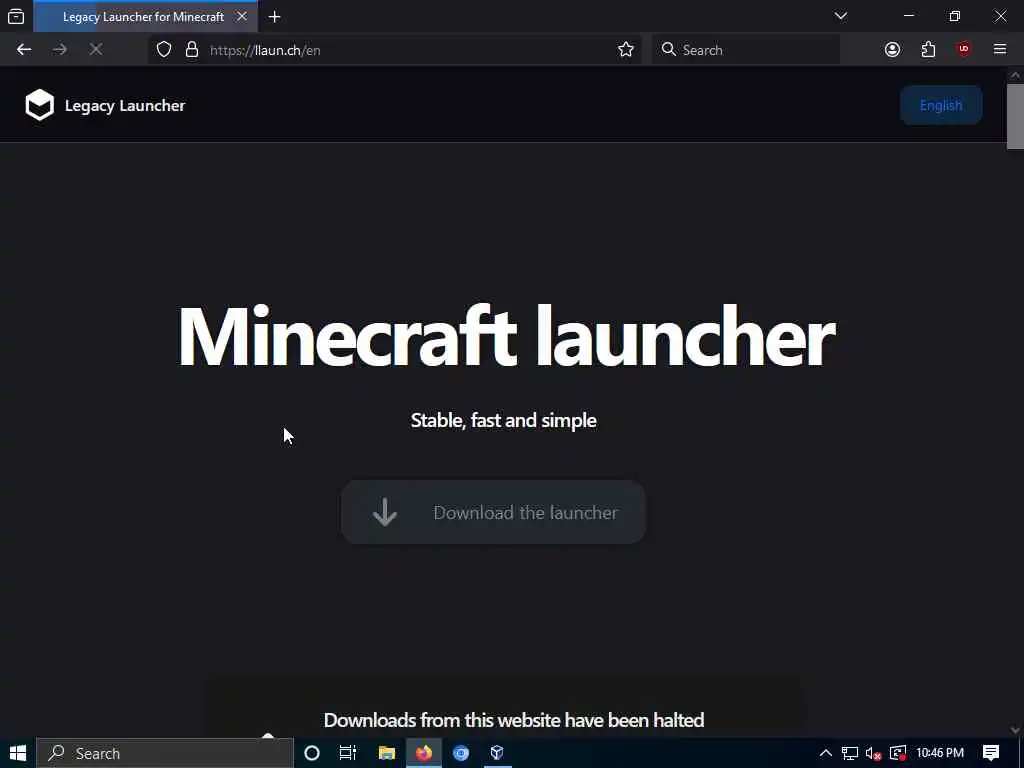Open Cortana from the taskbar

tap(312, 753)
